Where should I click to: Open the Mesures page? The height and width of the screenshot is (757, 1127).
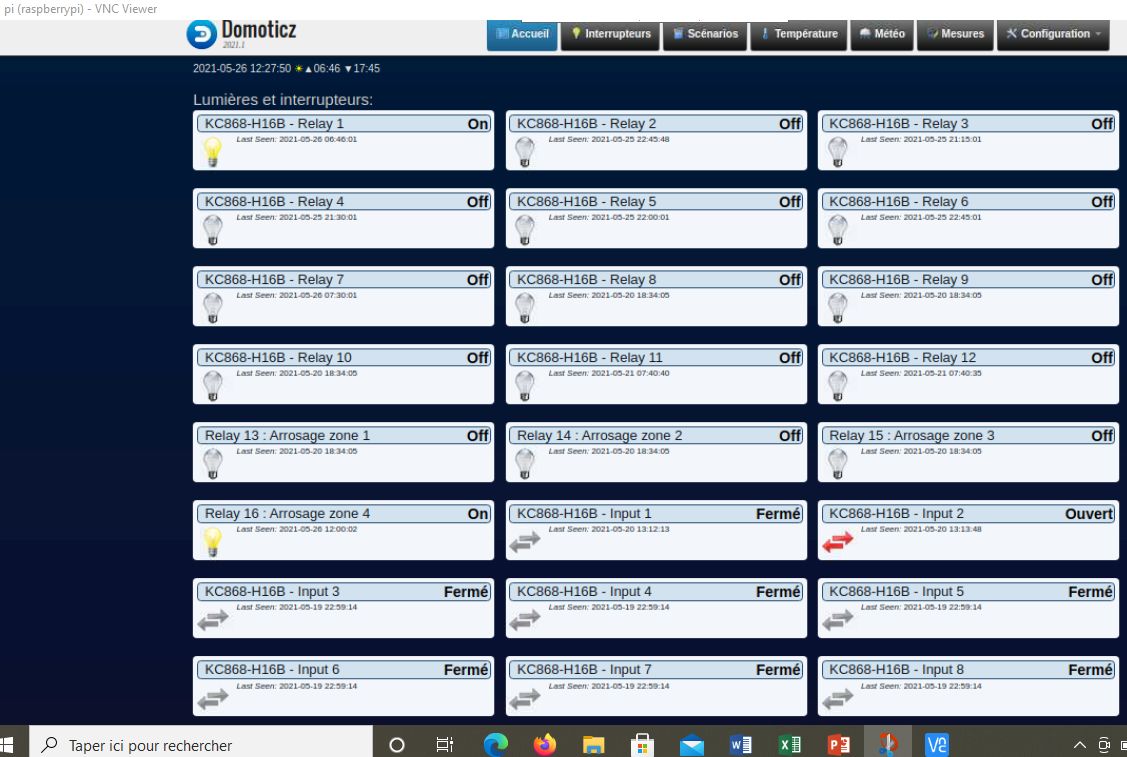click(x=954, y=34)
